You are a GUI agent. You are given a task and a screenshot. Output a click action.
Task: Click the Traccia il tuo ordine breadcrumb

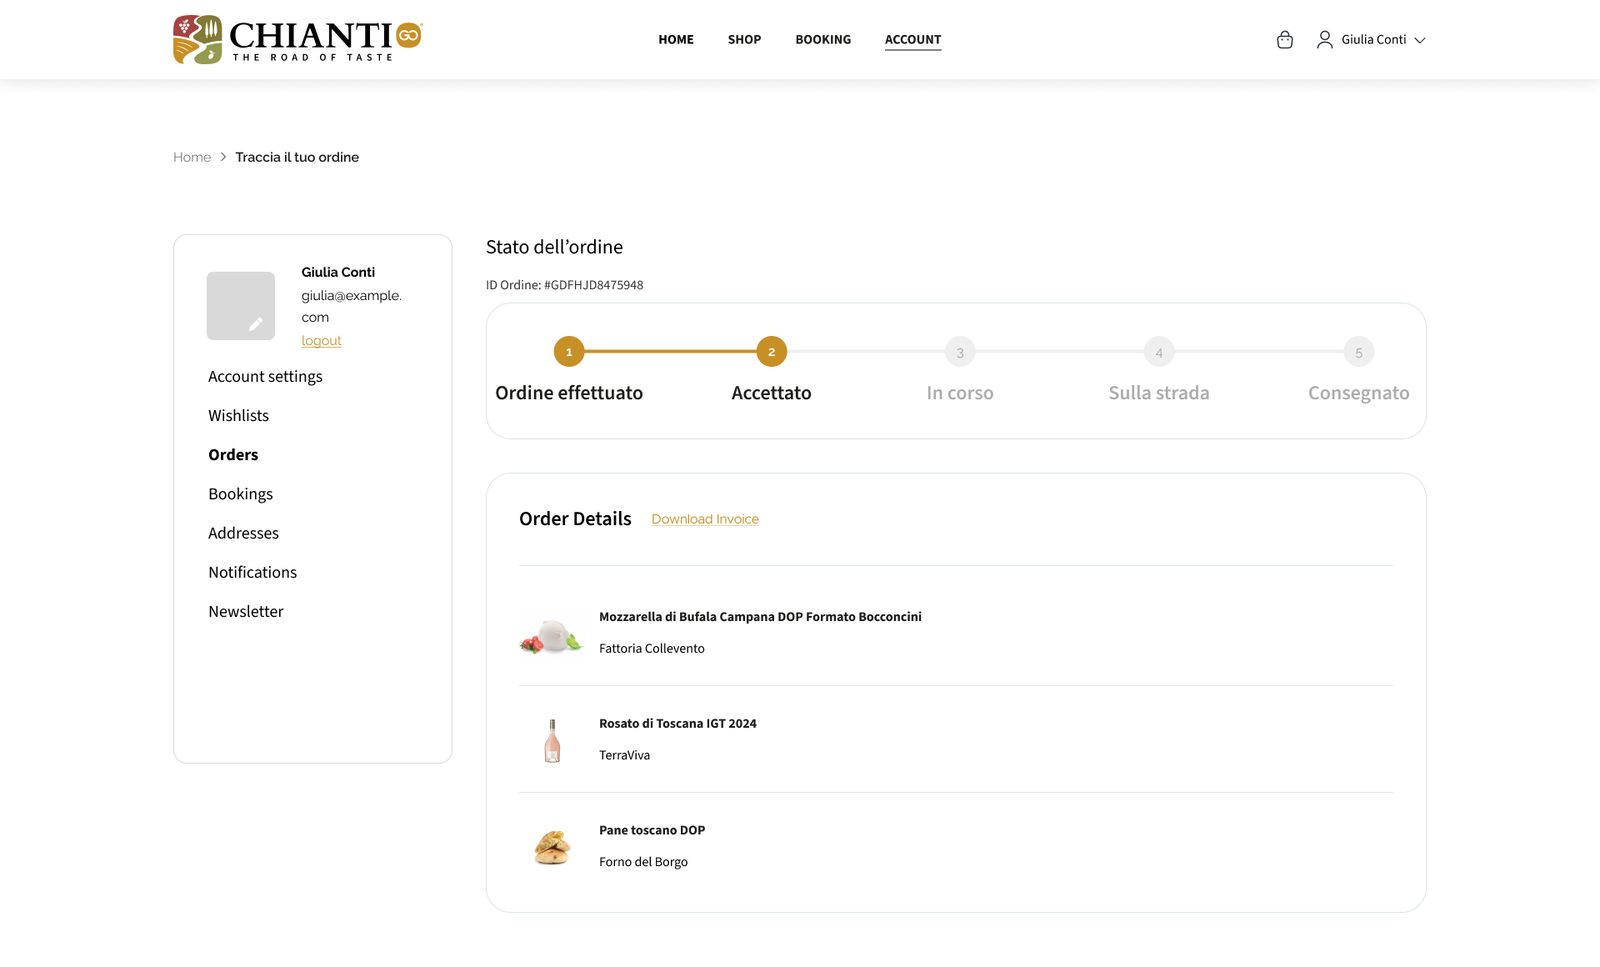pos(297,157)
